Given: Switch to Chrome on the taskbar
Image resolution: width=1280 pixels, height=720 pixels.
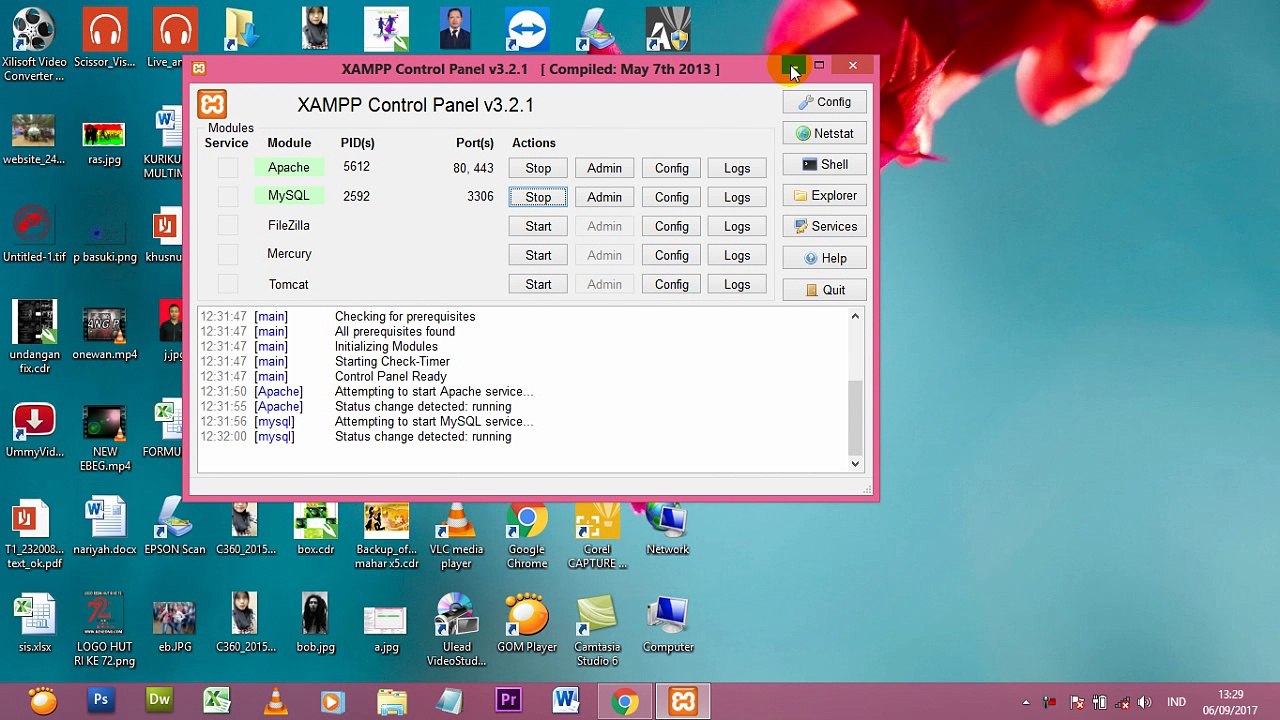Looking at the screenshot, I should click(x=625, y=701).
